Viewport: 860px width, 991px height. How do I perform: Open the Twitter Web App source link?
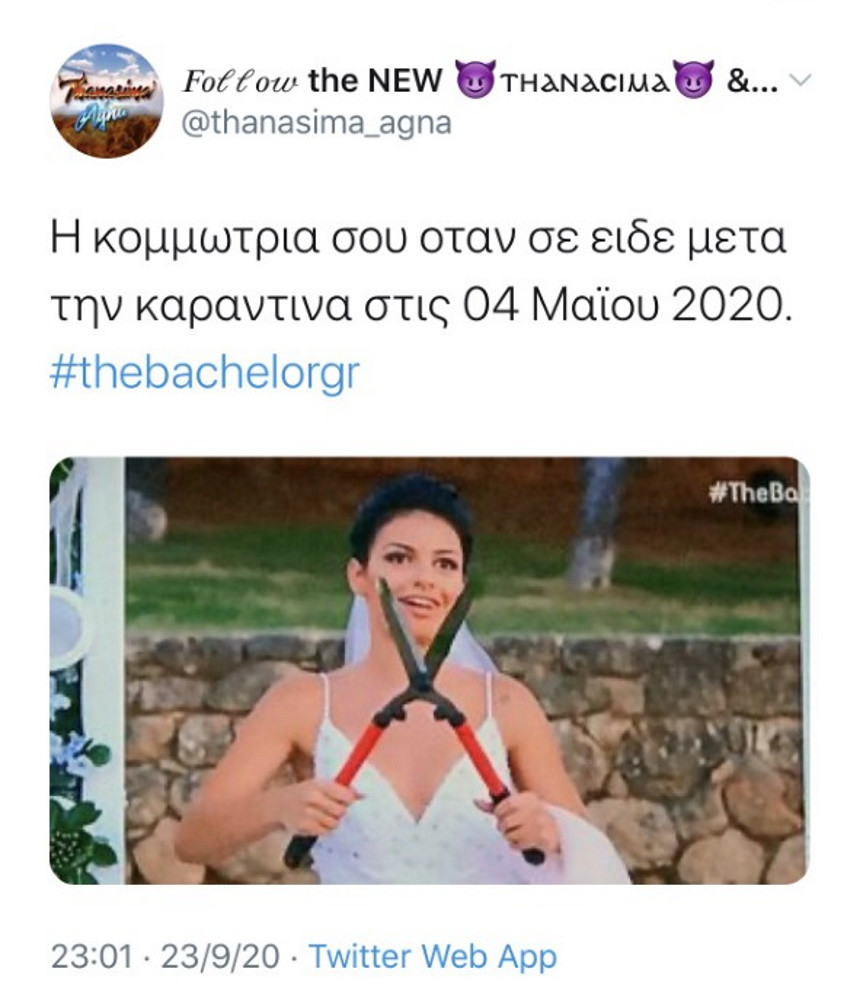pos(433,956)
